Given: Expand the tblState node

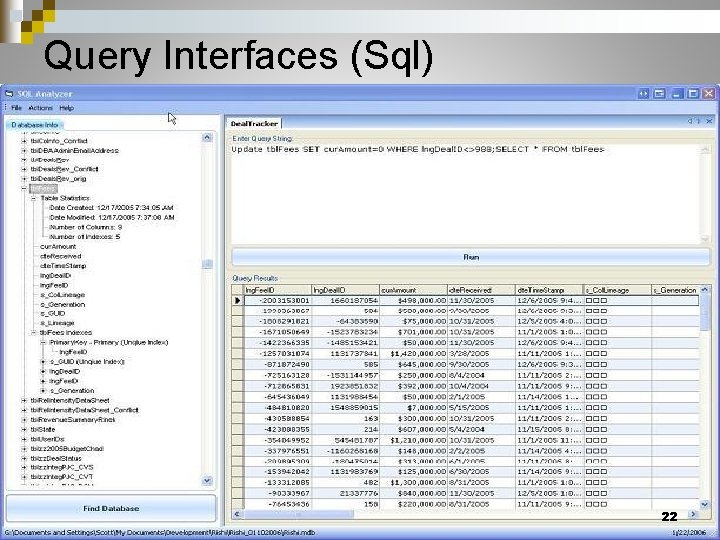Looking at the screenshot, I should [x=24, y=429].
